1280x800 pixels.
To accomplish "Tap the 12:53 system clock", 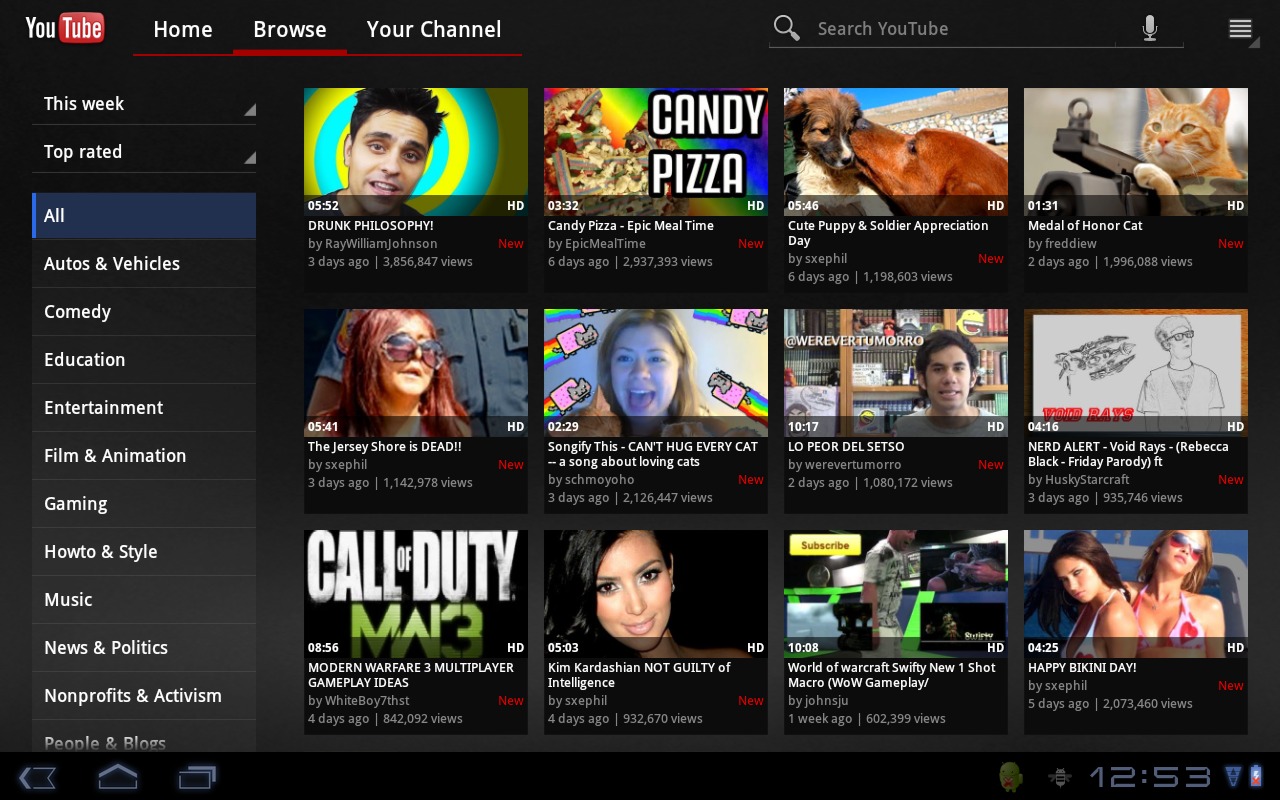I will [x=1151, y=777].
